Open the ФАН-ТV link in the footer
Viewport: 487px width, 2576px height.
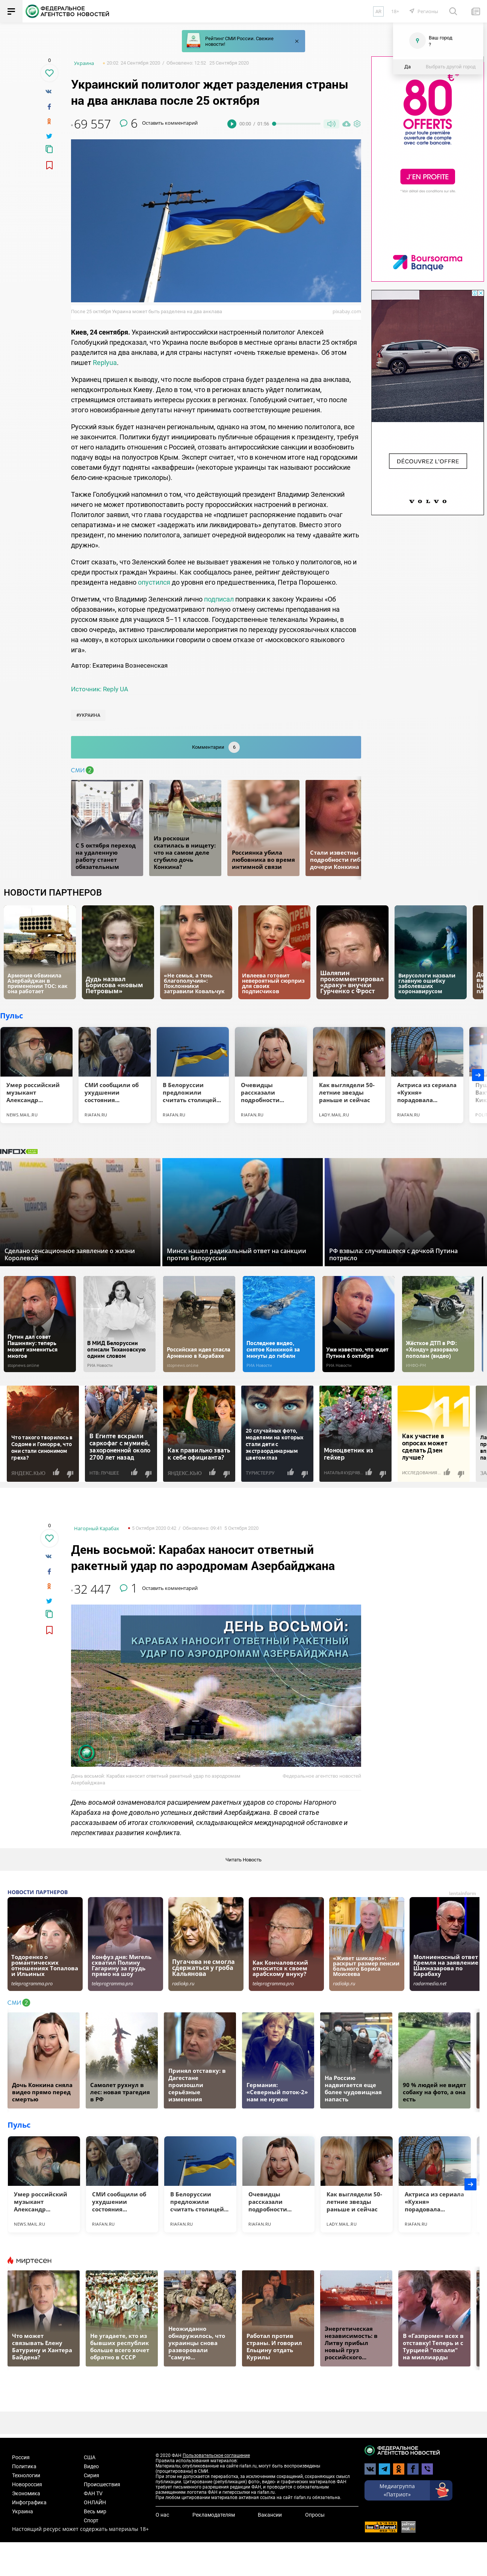pos(93,2493)
